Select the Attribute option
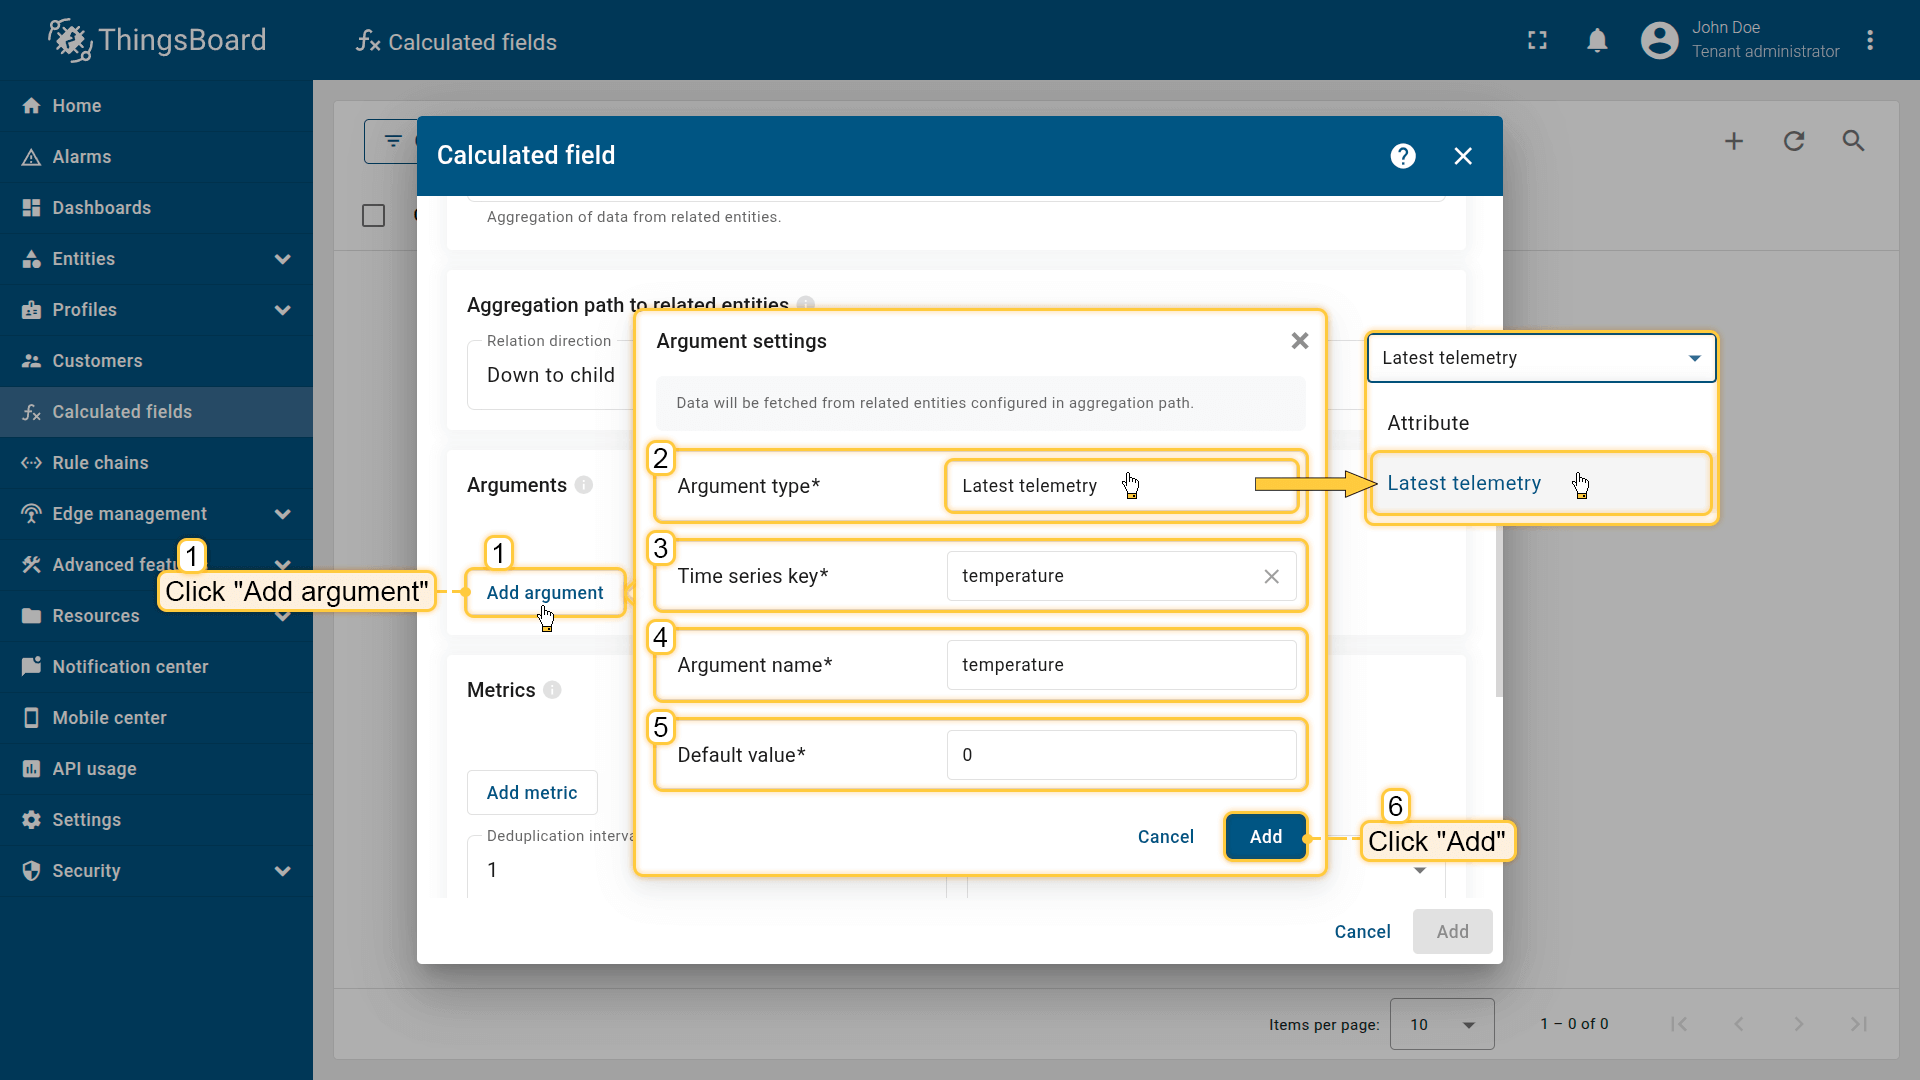Viewport: 1920px width, 1080px height. [x=1428, y=423]
